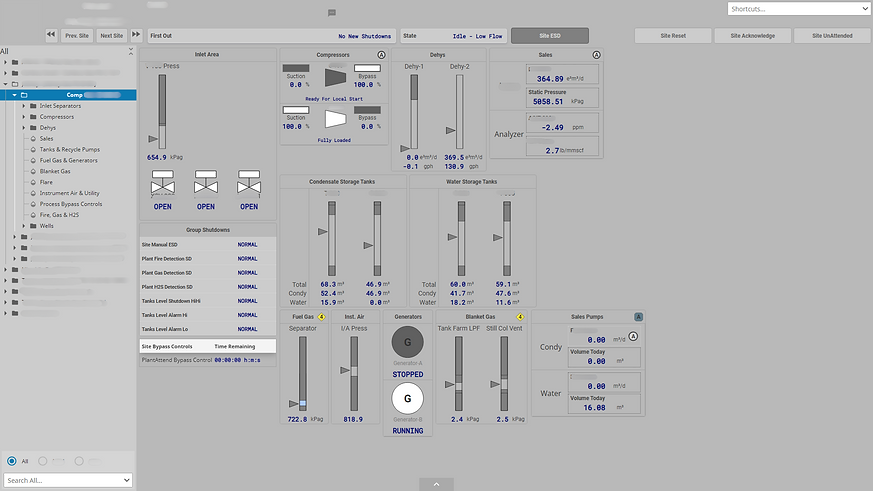The height and width of the screenshot is (491, 873).
Task: Click the Wells folder icon
Action: coord(33,226)
